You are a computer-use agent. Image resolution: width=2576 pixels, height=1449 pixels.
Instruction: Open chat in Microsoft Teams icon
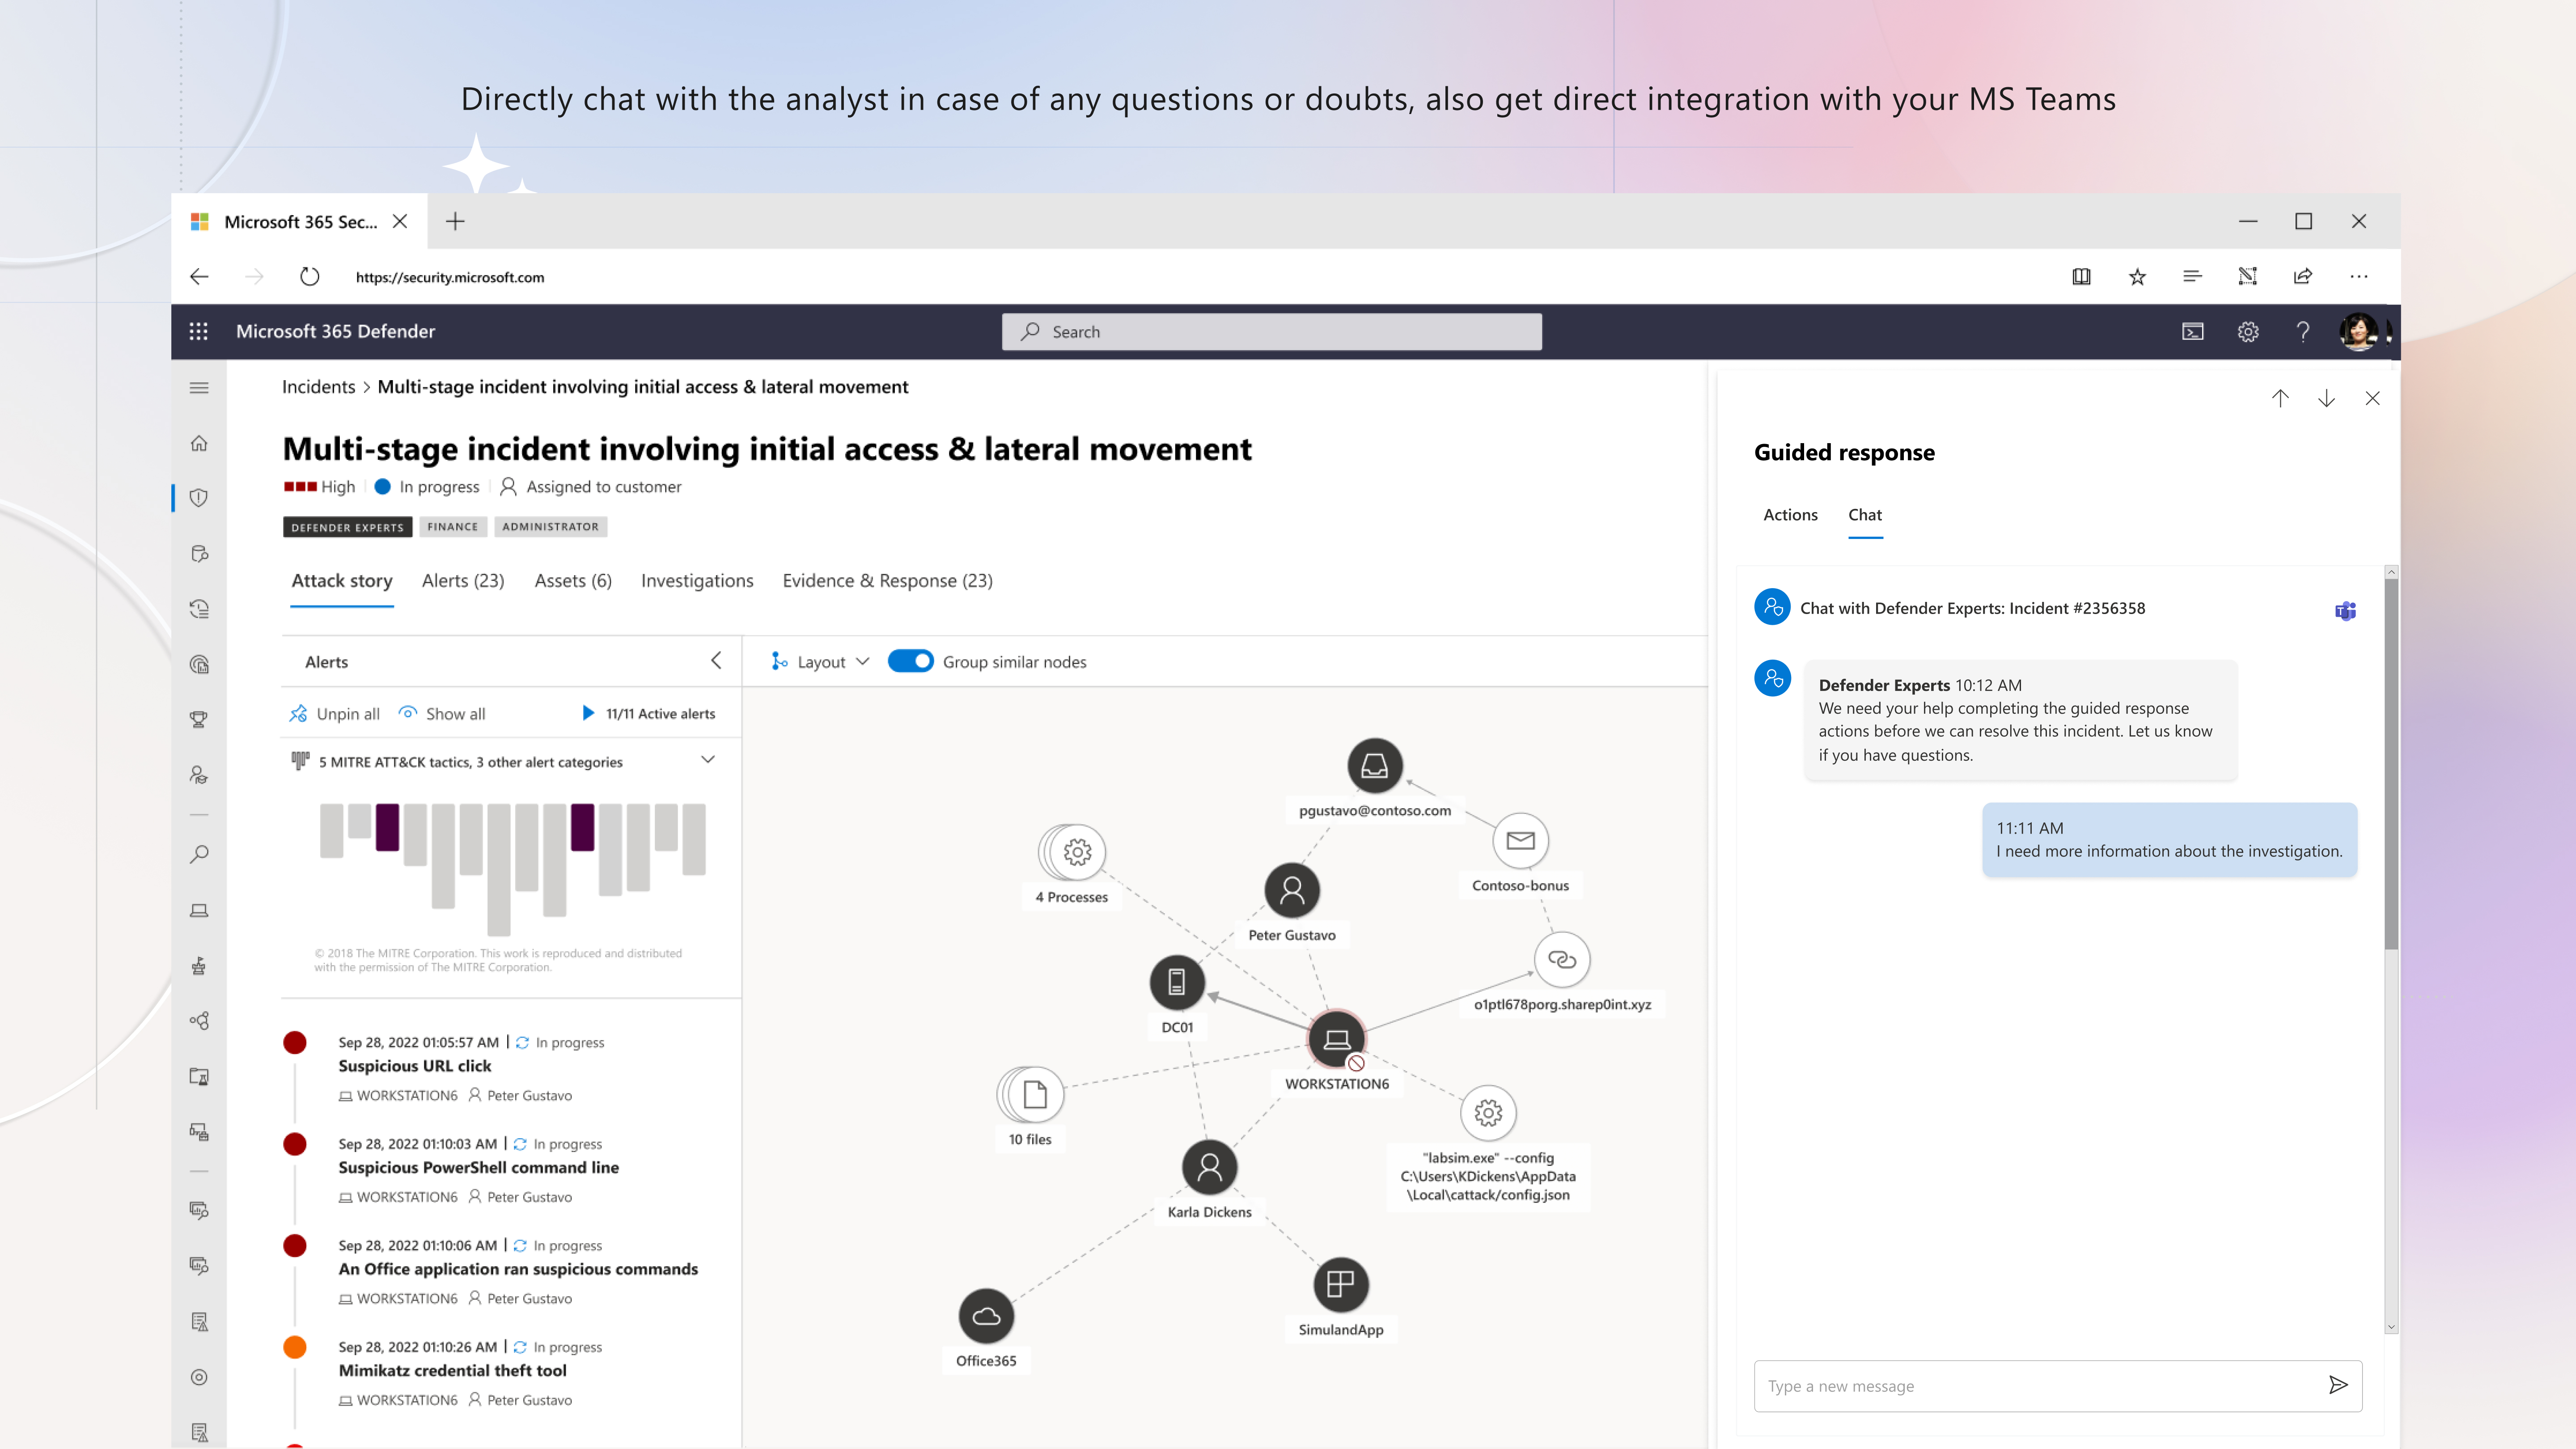2345,610
